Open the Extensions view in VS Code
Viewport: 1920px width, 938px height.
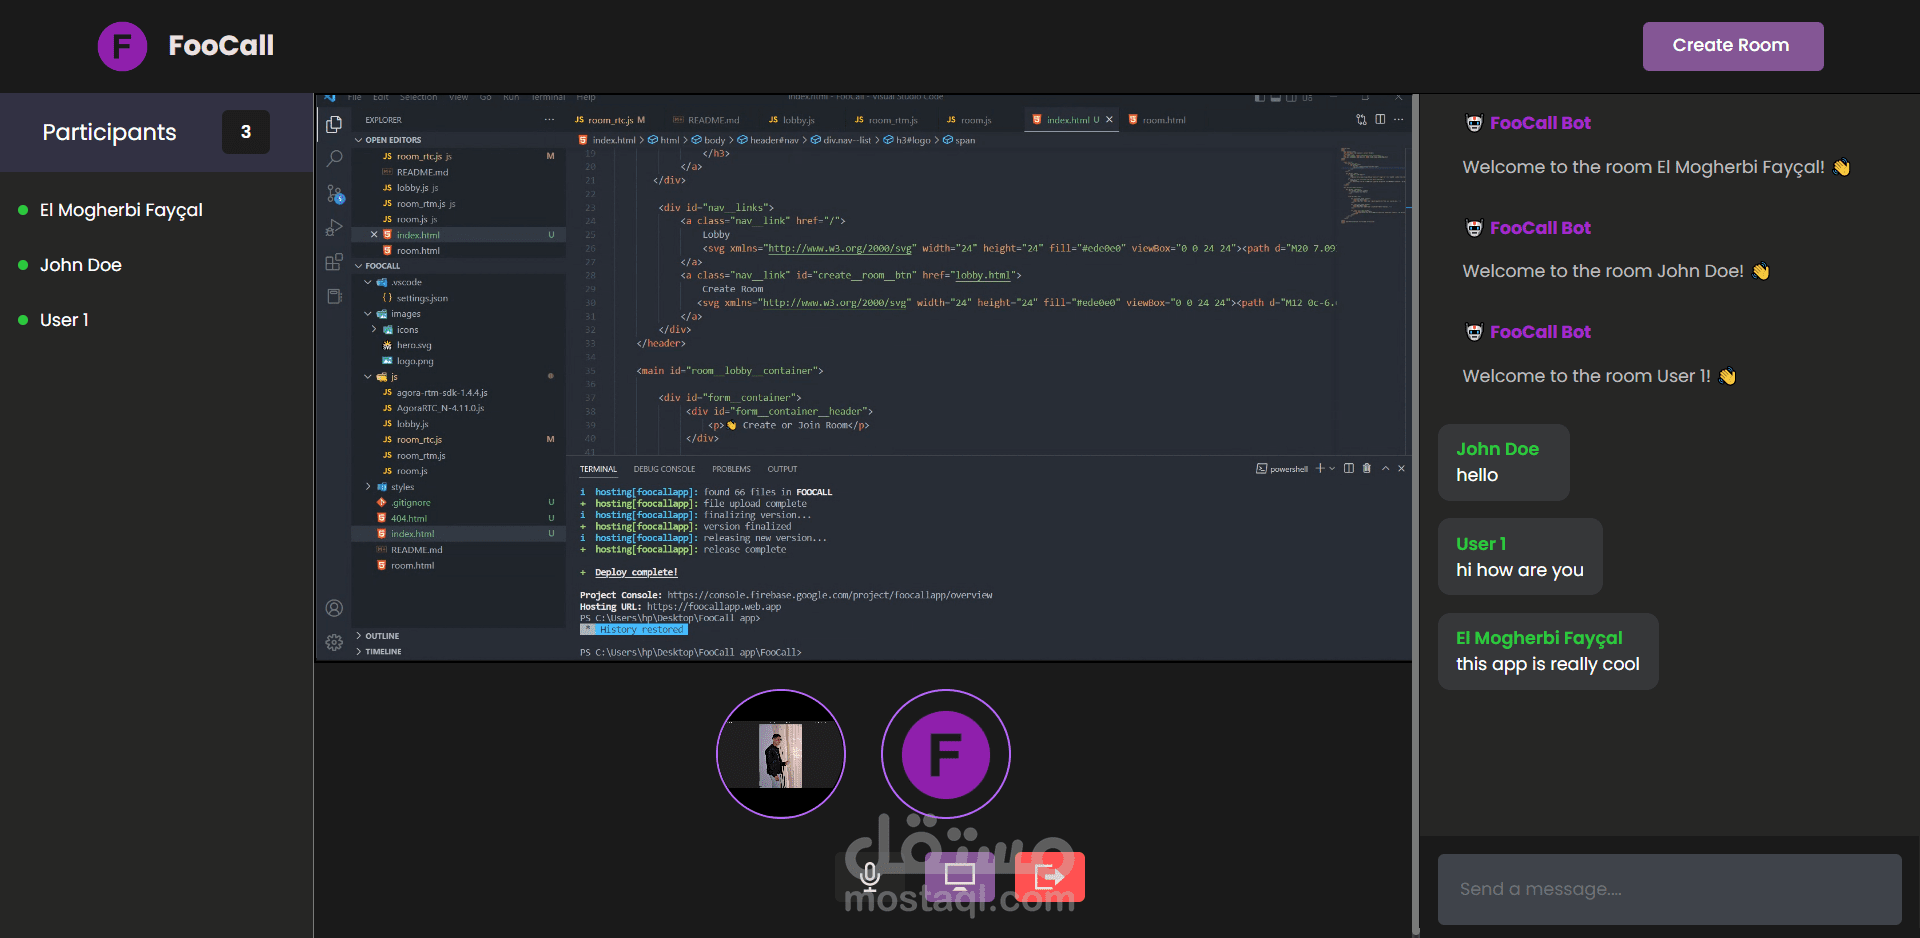point(334,262)
